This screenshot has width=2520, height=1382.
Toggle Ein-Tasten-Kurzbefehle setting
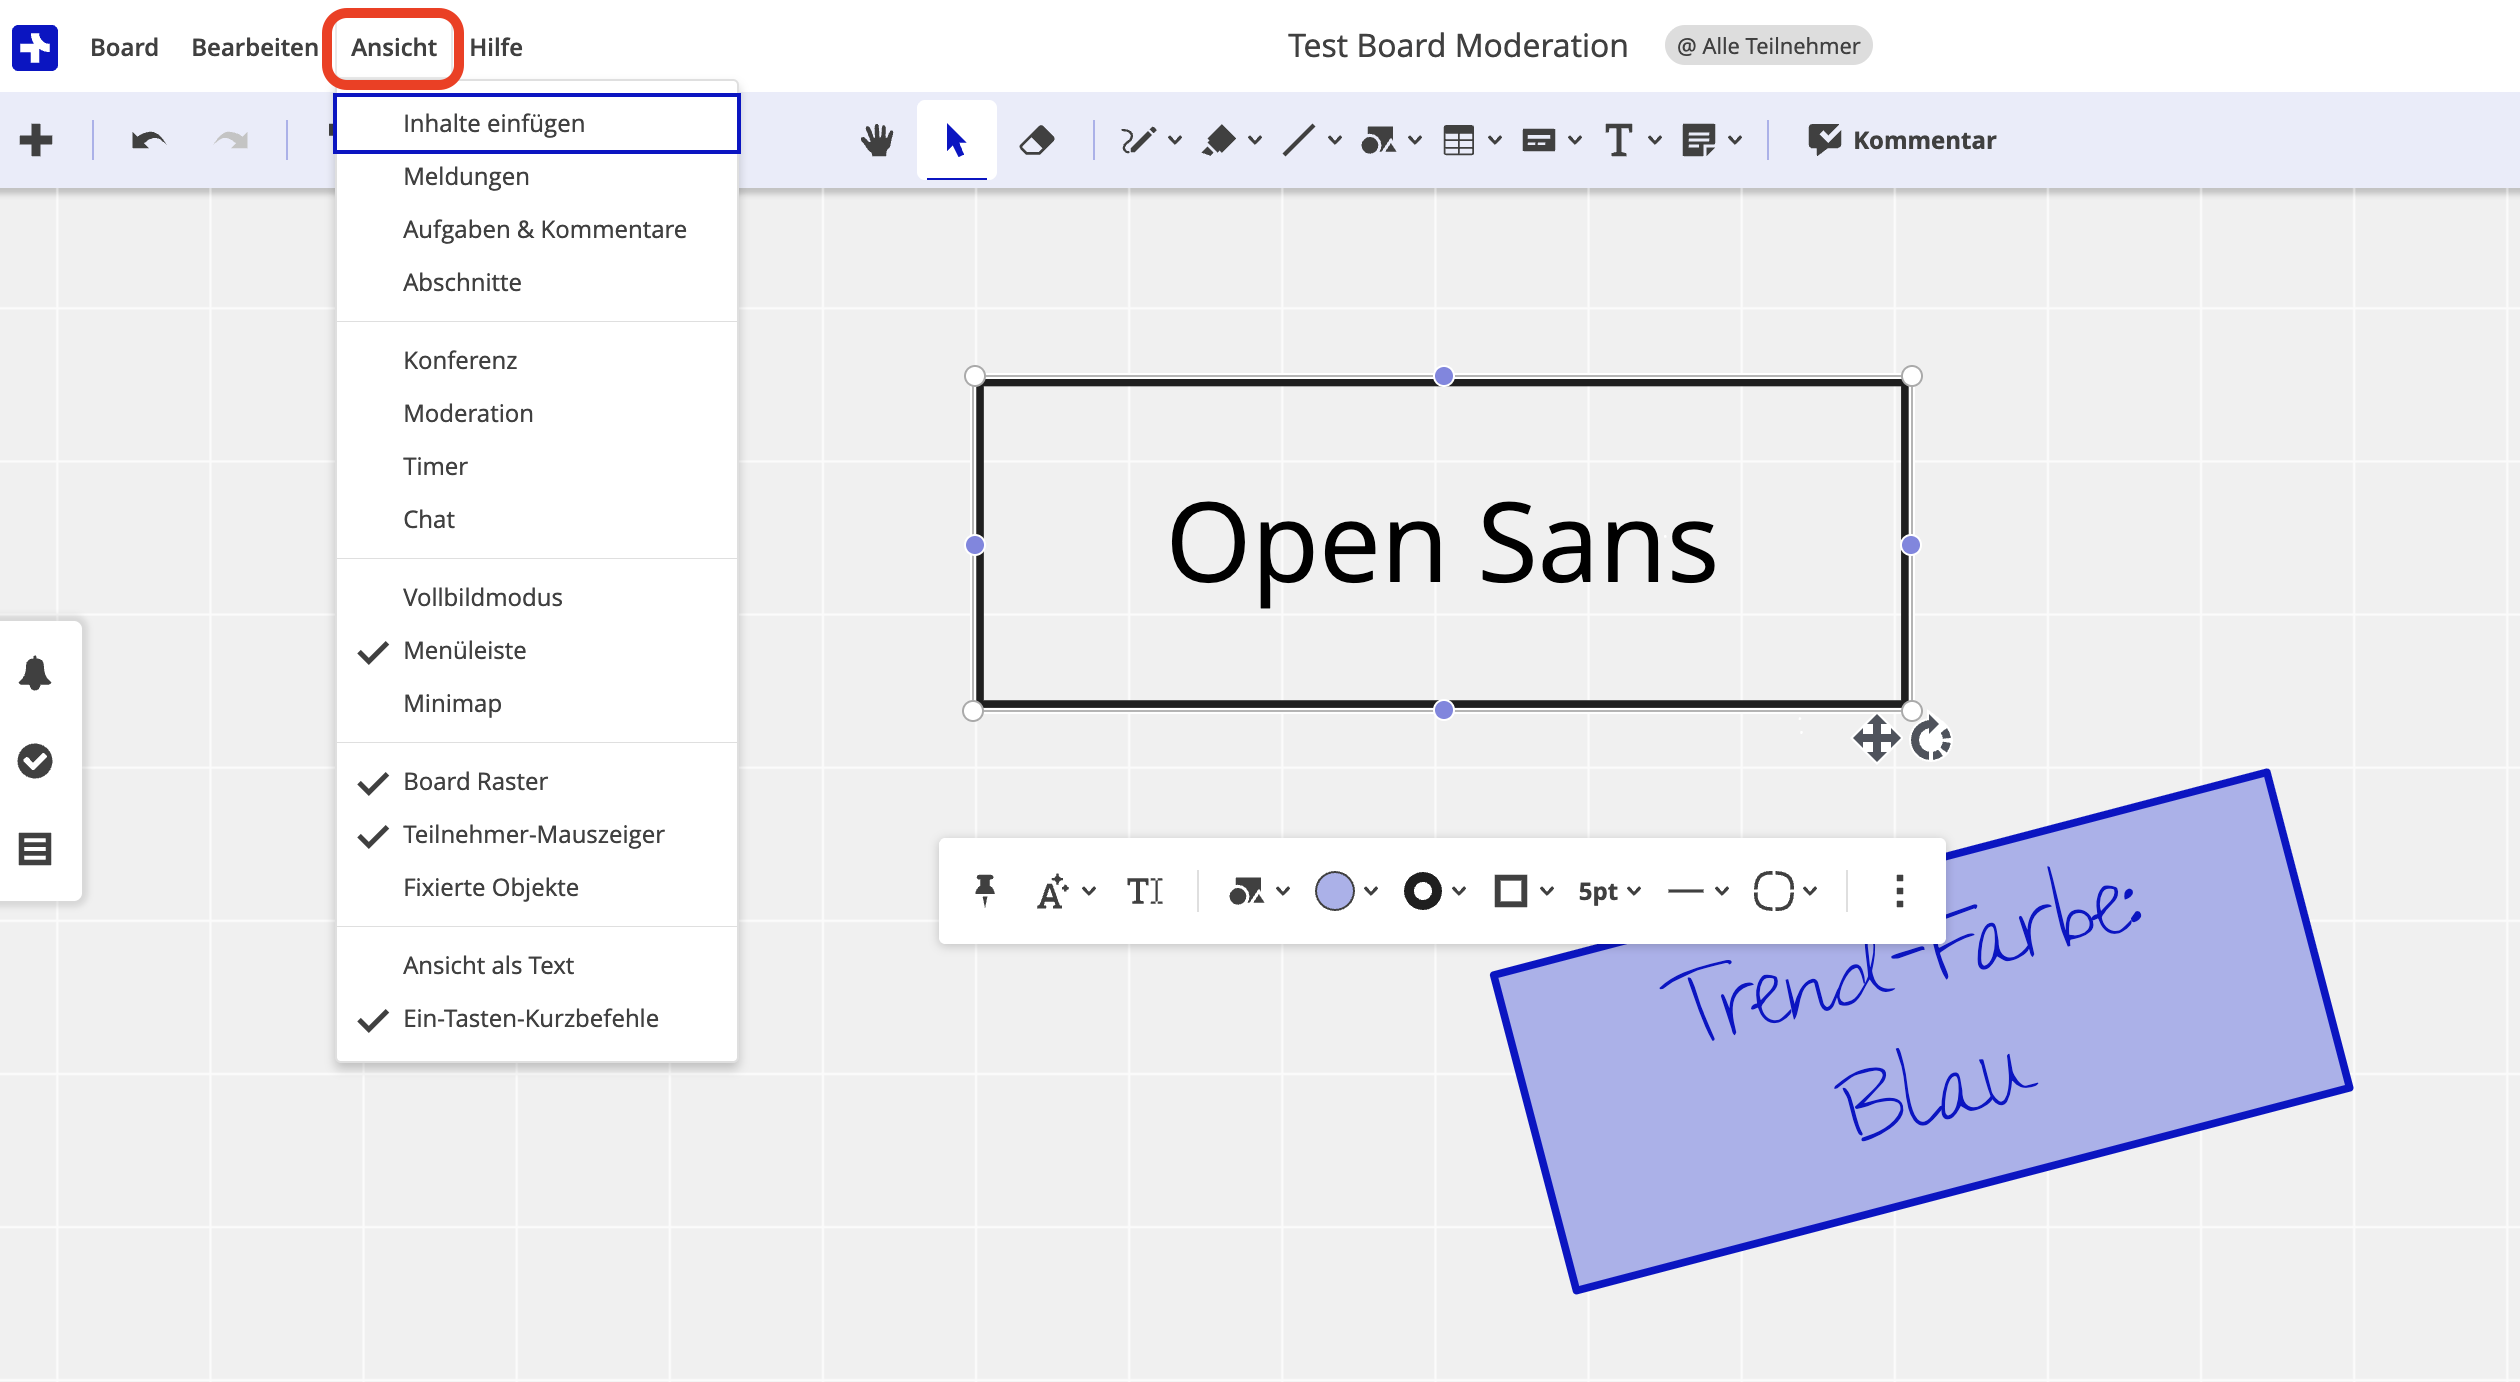(530, 1018)
